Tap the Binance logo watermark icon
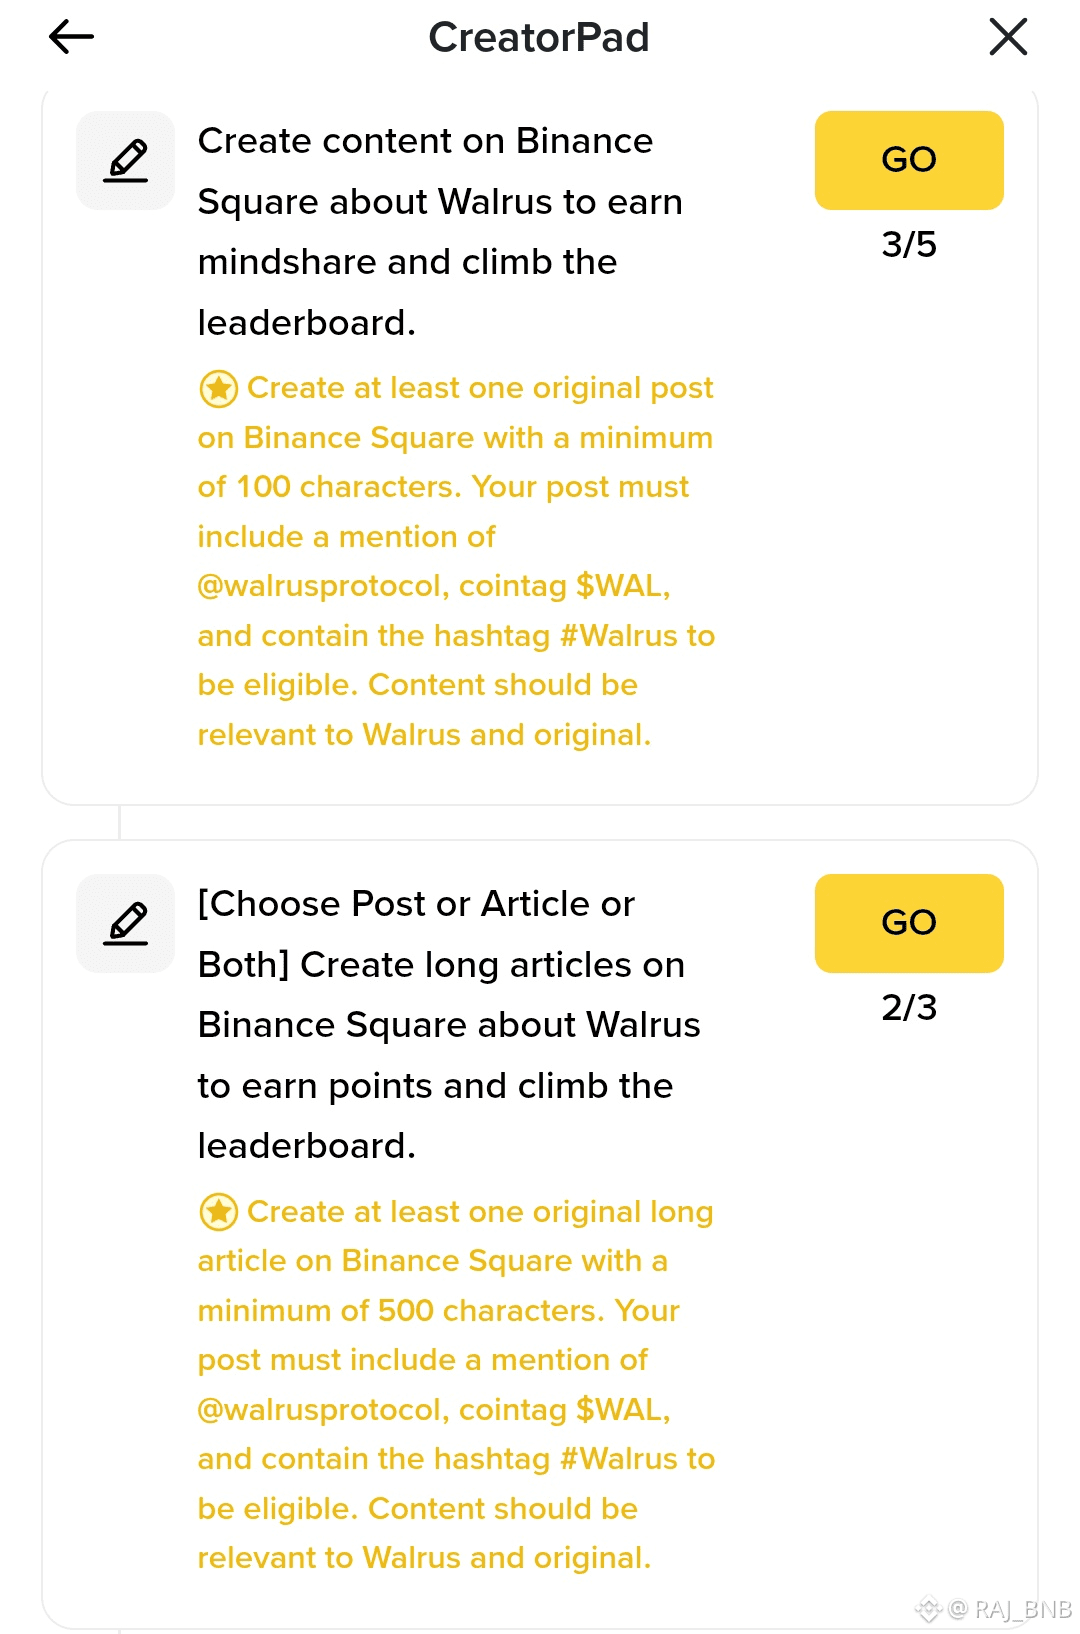 pos(928,1609)
